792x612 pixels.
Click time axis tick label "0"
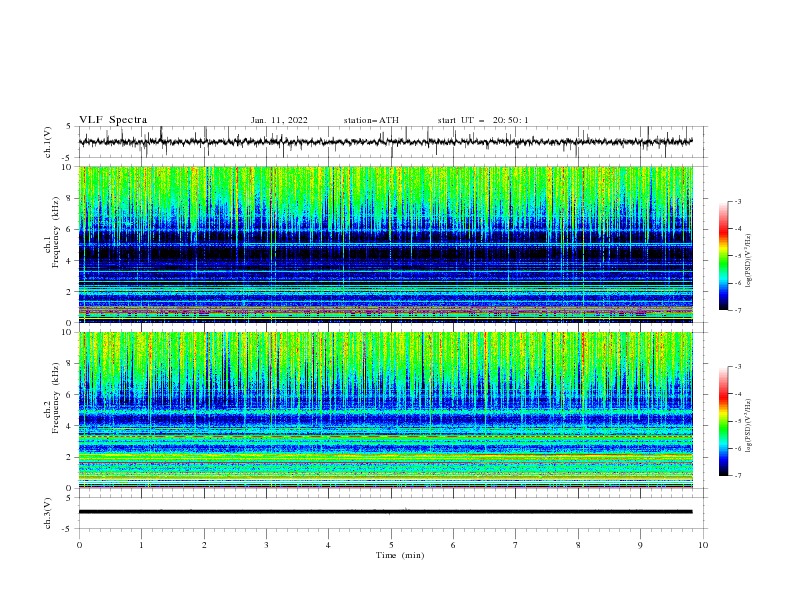click(79, 545)
